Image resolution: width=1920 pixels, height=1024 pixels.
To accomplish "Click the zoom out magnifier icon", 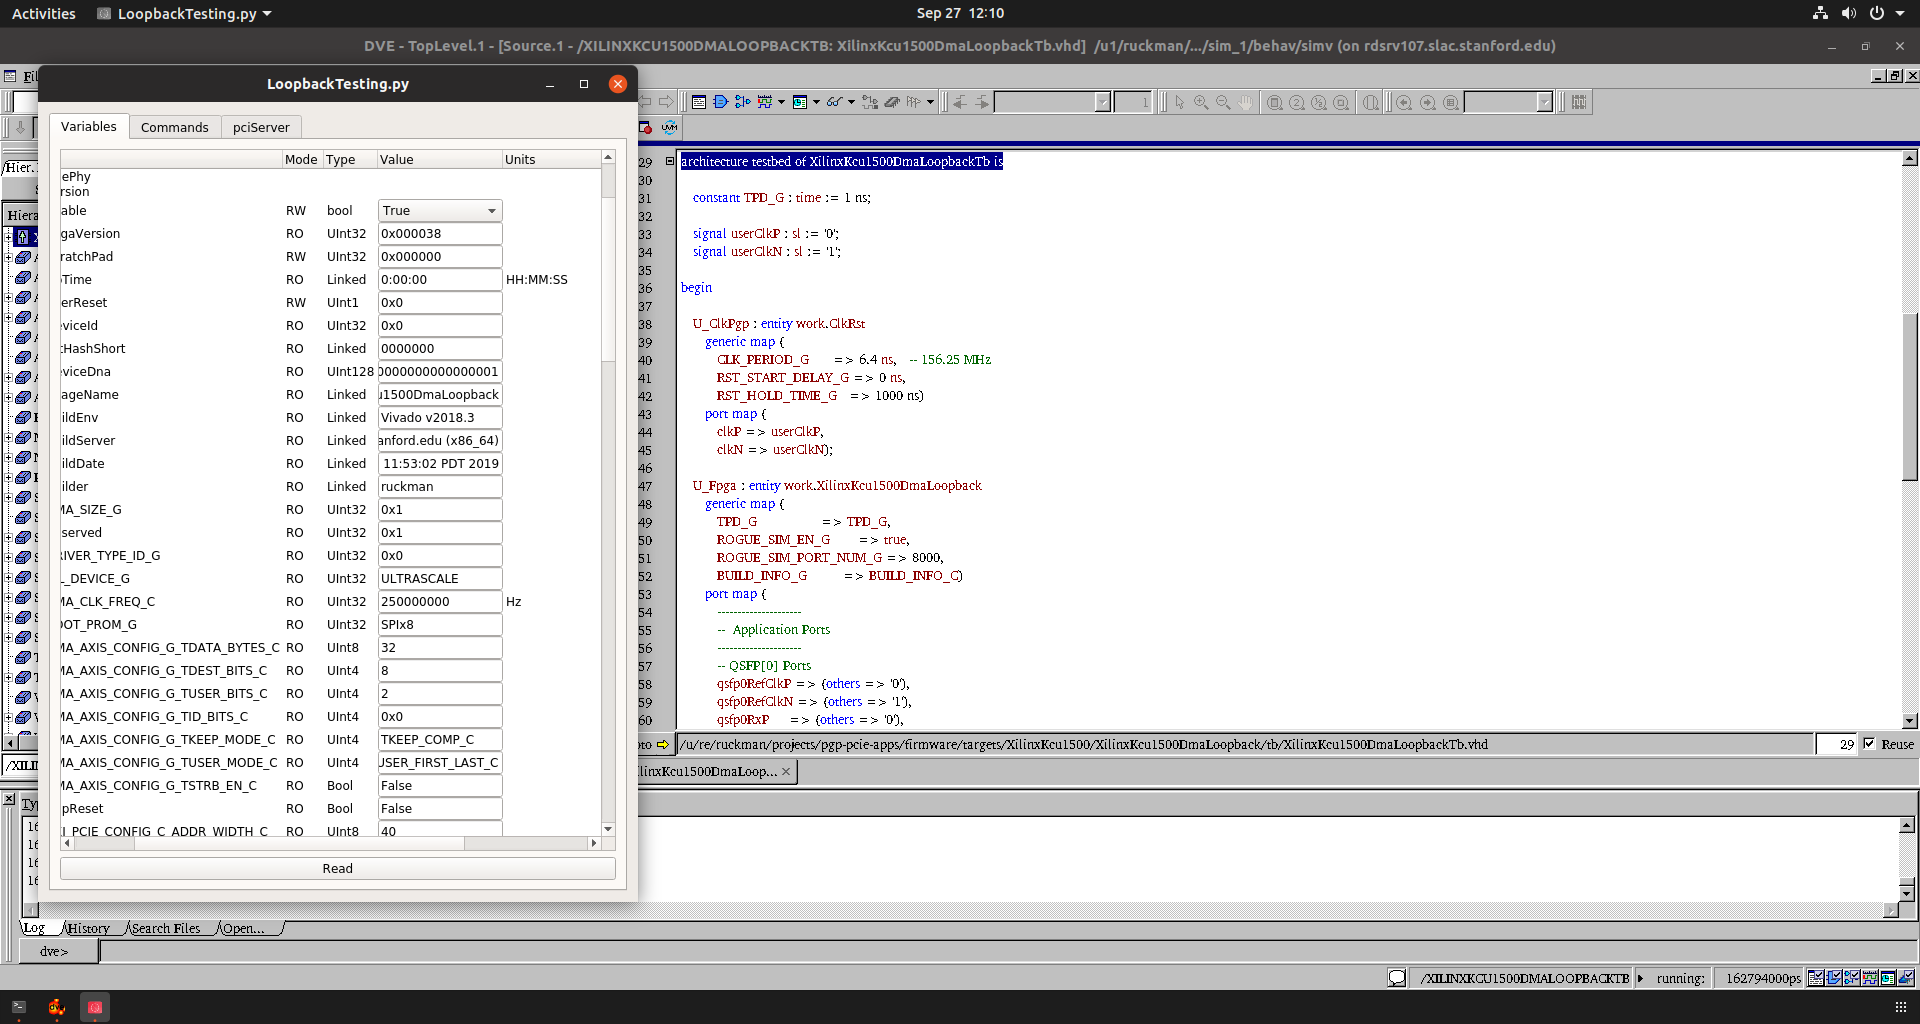I will click(x=1223, y=102).
